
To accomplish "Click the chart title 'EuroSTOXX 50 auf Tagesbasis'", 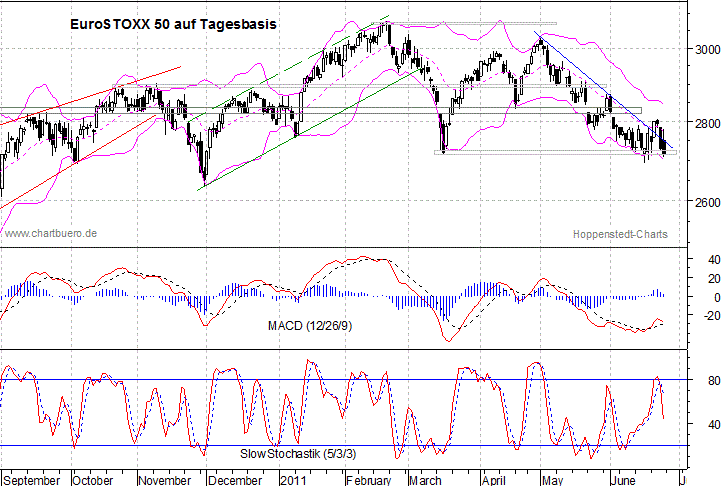I will pyautogui.click(x=173, y=24).
